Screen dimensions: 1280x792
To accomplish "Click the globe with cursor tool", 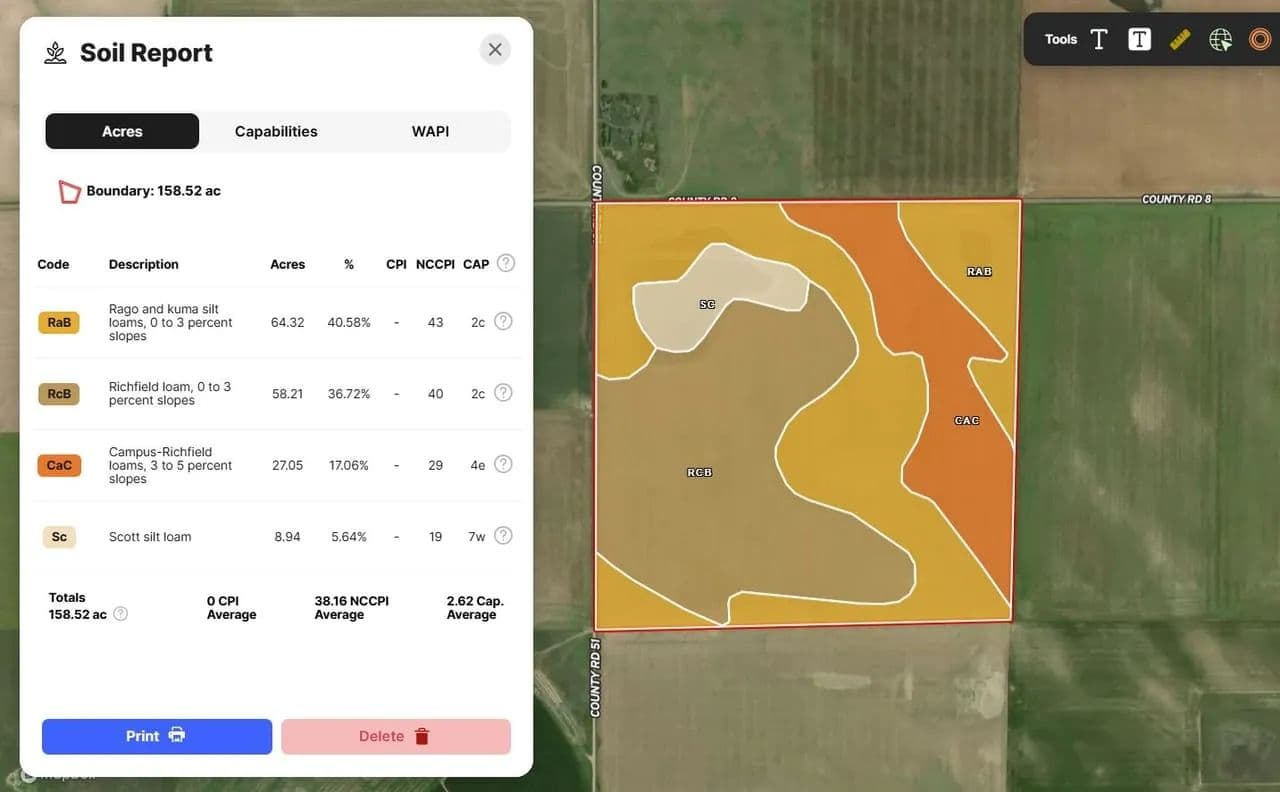I will coord(1220,39).
